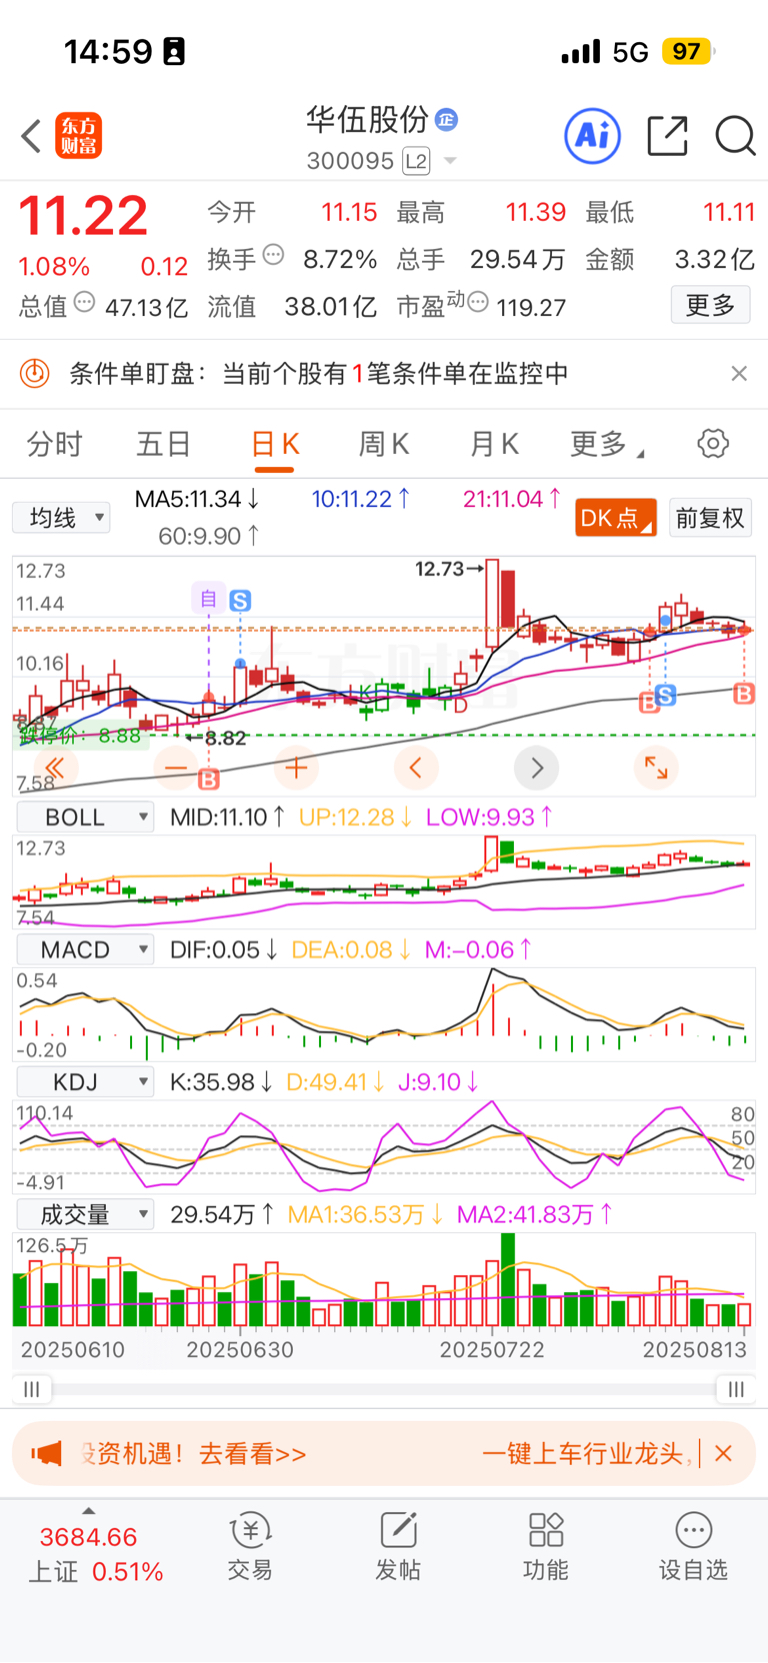Screen dimensions: 768x1663
Task: Switch to the 五日 tab
Action: 163,444
